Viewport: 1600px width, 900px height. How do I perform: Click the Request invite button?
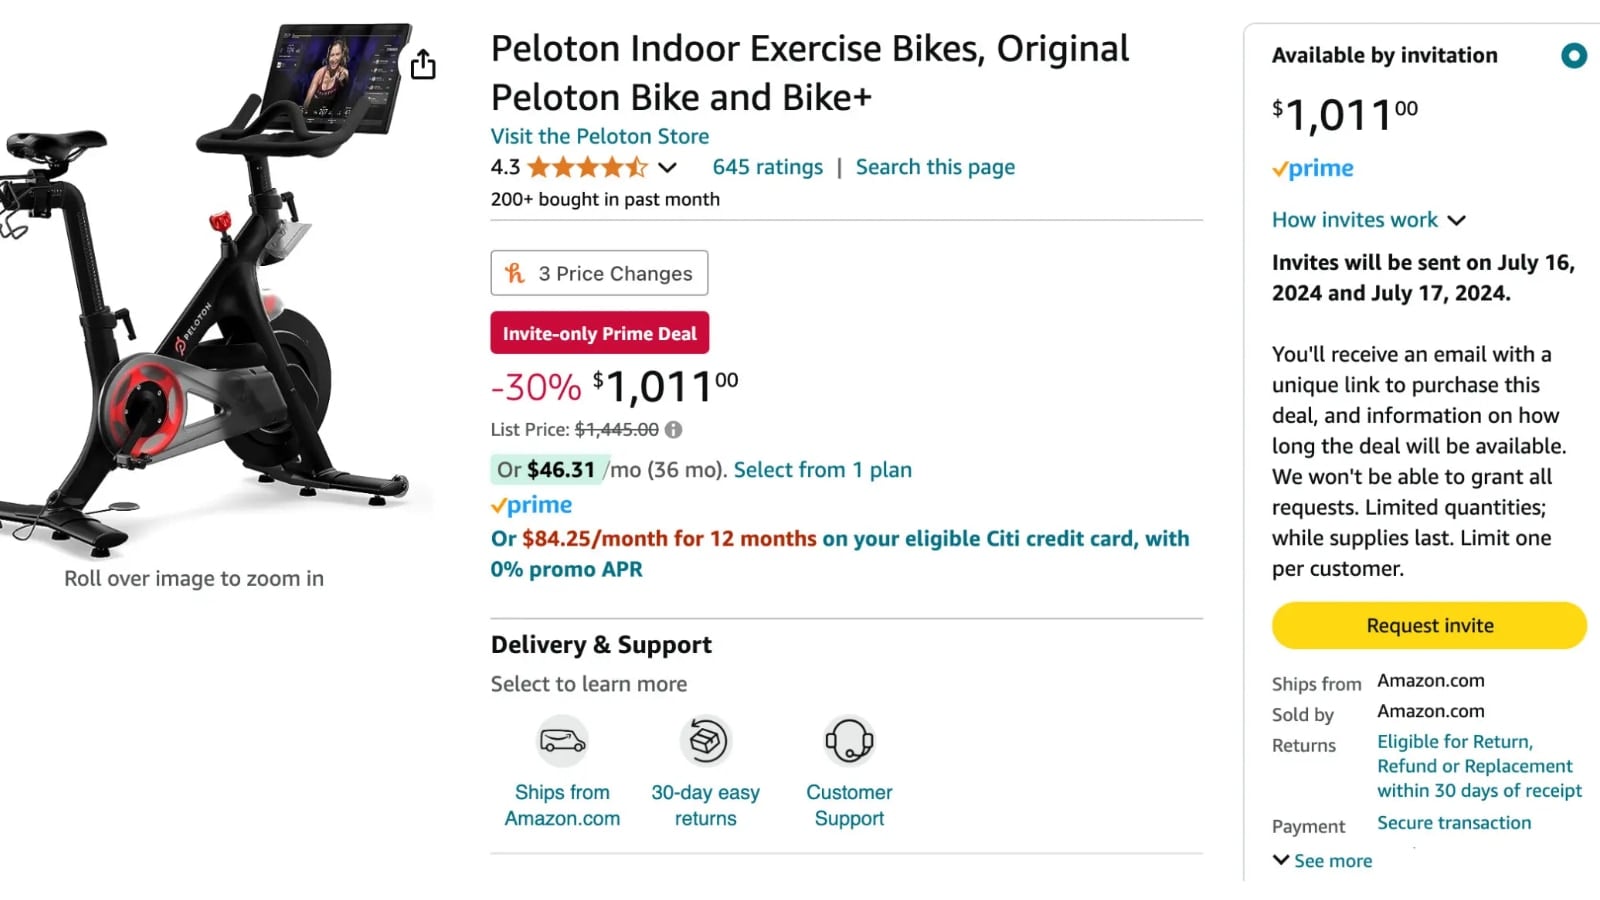1429,626
